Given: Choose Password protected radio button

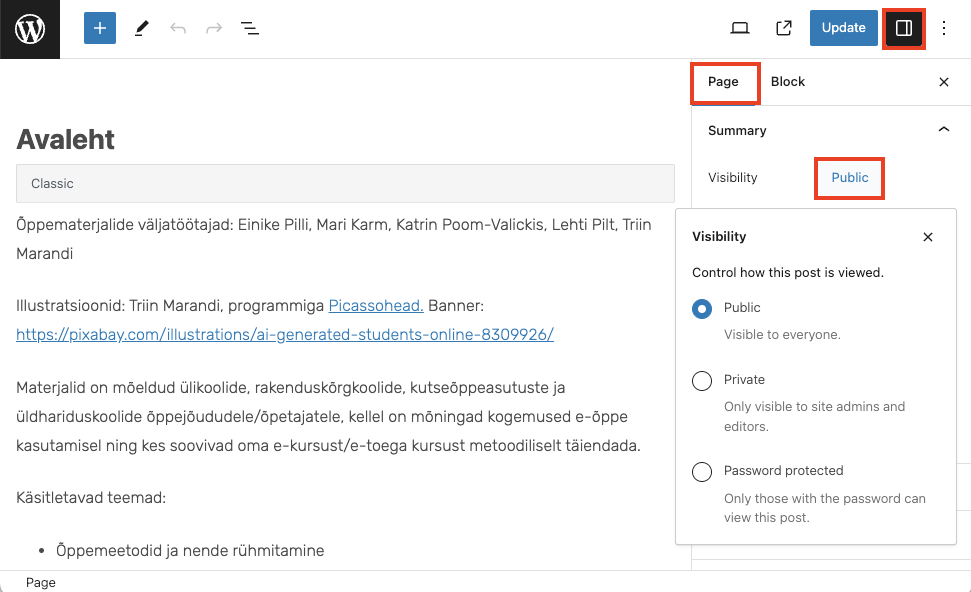Looking at the screenshot, I should point(702,471).
